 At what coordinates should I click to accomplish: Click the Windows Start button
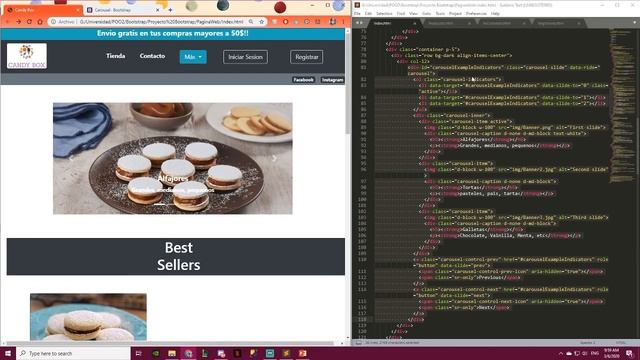(x=8, y=353)
